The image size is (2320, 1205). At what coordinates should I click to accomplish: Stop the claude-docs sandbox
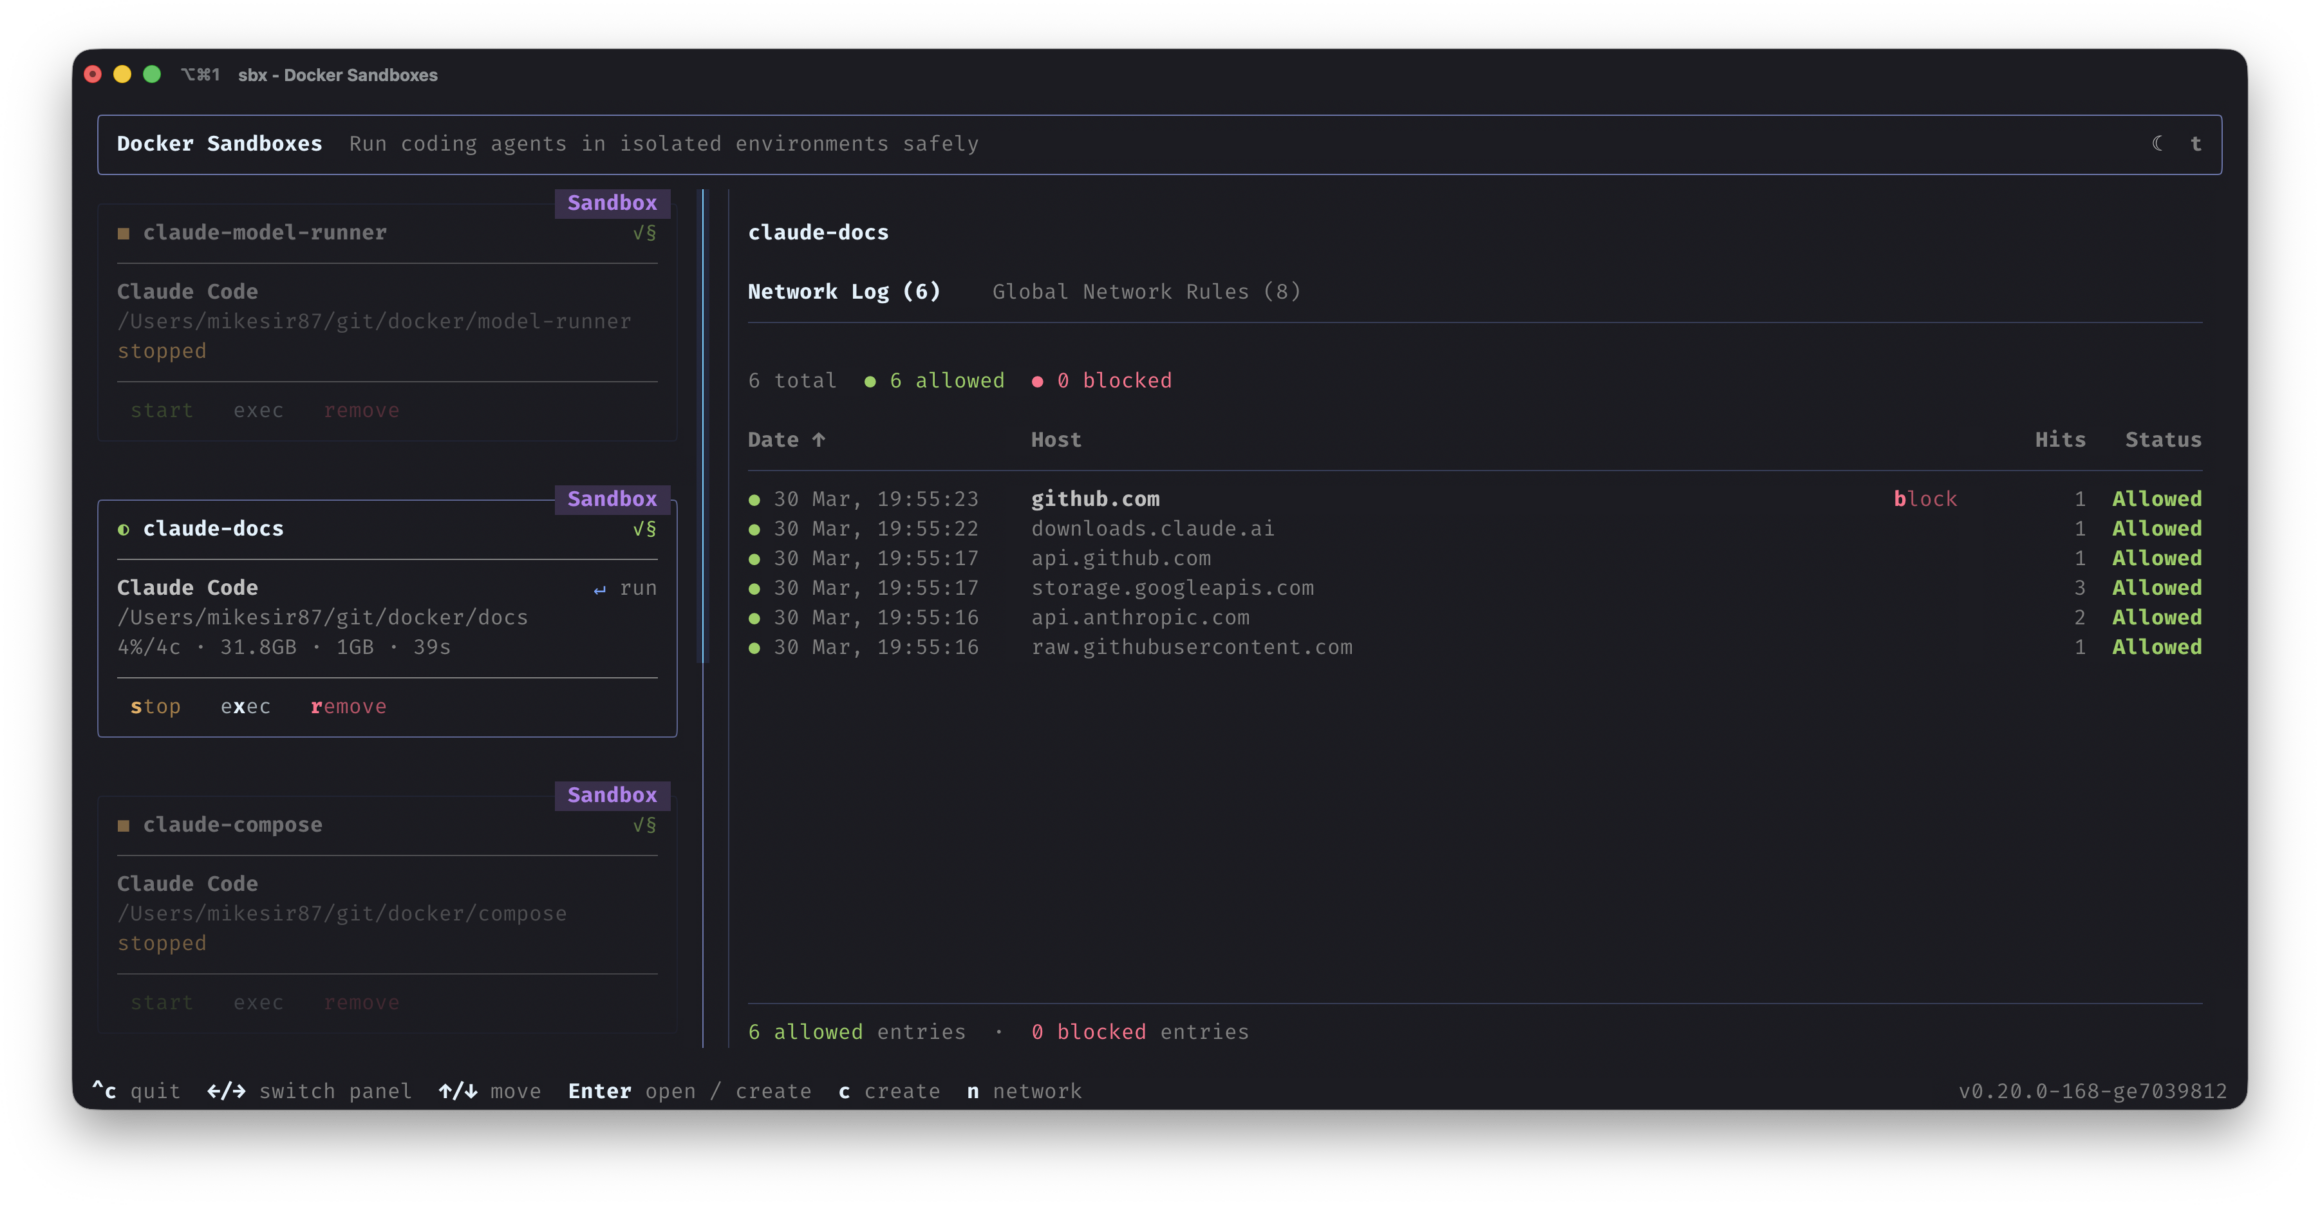click(155, 706)
